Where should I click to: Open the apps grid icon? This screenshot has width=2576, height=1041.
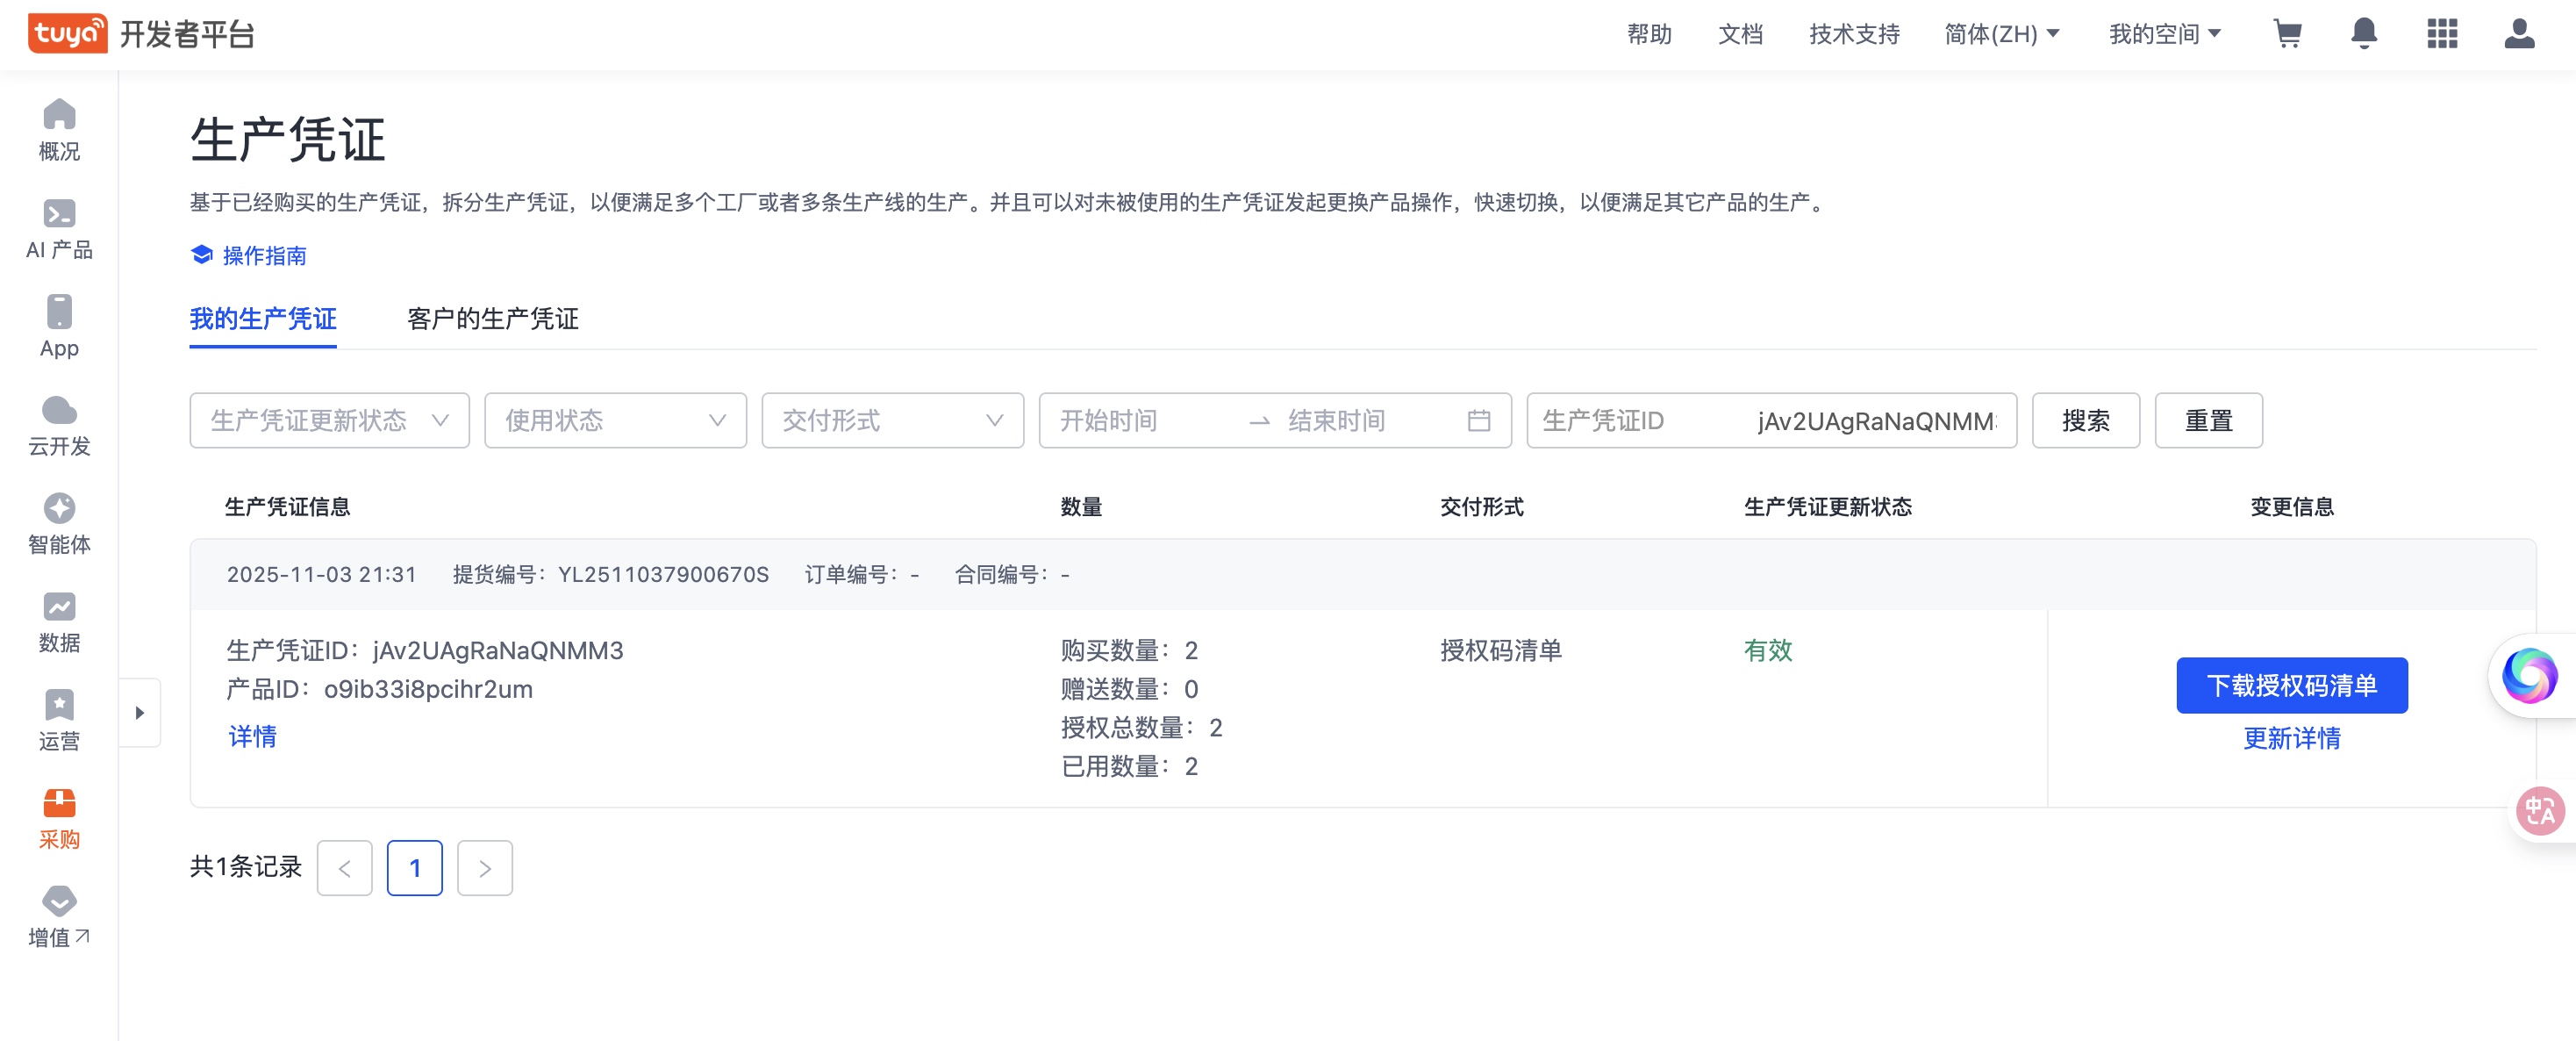[x=2441, y=34]
